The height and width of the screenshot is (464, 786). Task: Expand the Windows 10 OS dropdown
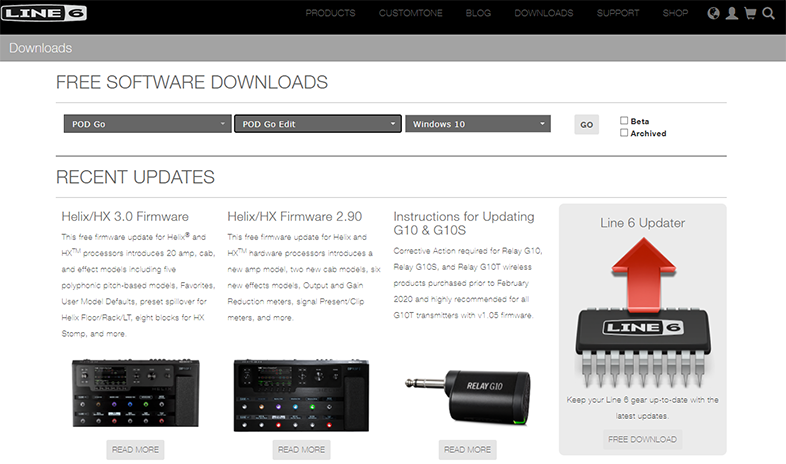[x=478, y=124]
